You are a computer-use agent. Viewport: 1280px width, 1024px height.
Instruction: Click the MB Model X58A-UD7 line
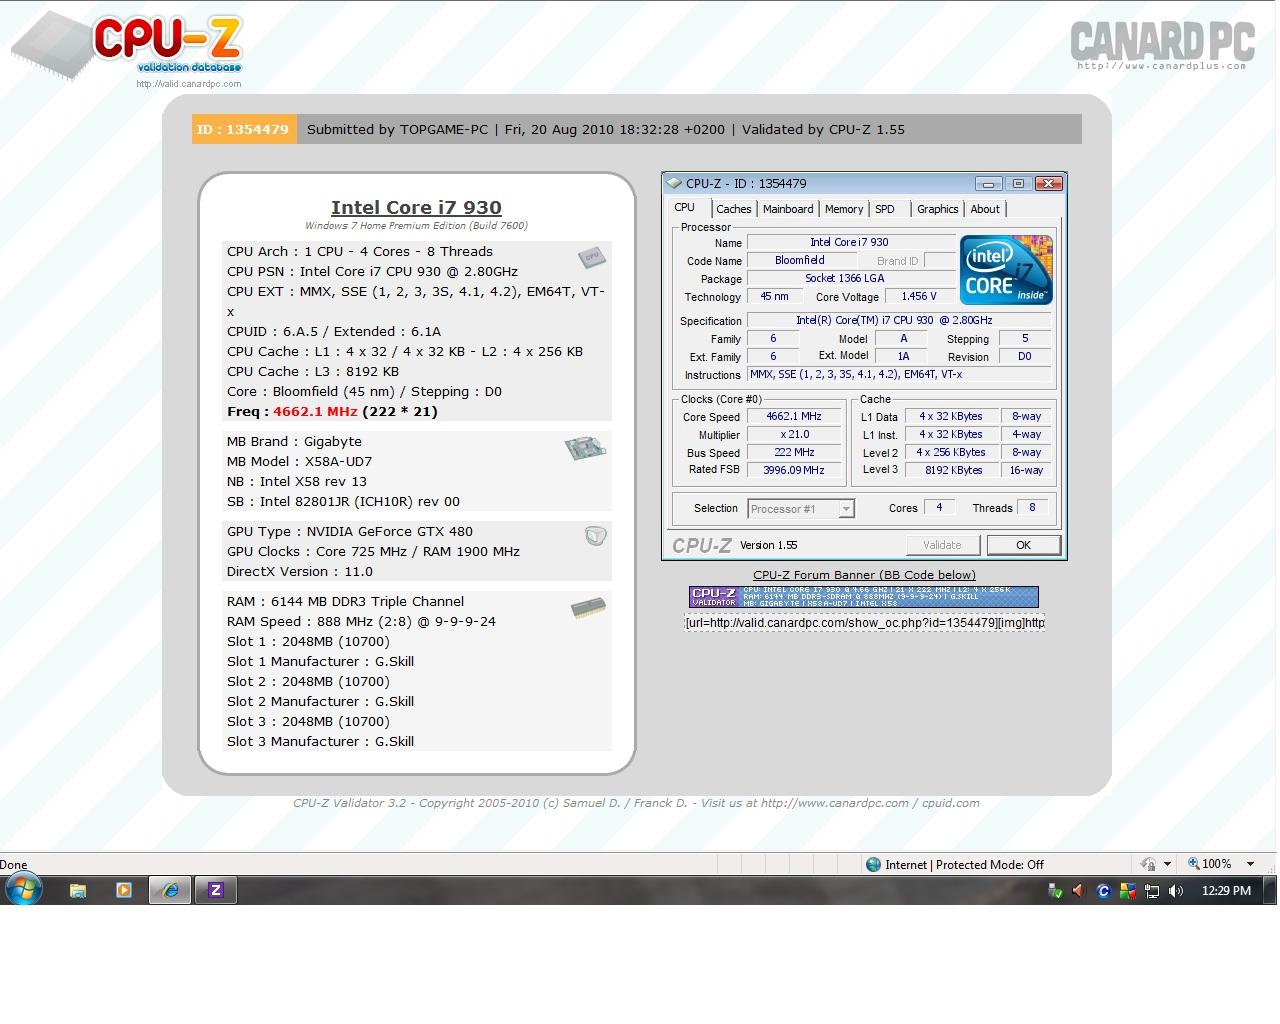coord(299,461)
